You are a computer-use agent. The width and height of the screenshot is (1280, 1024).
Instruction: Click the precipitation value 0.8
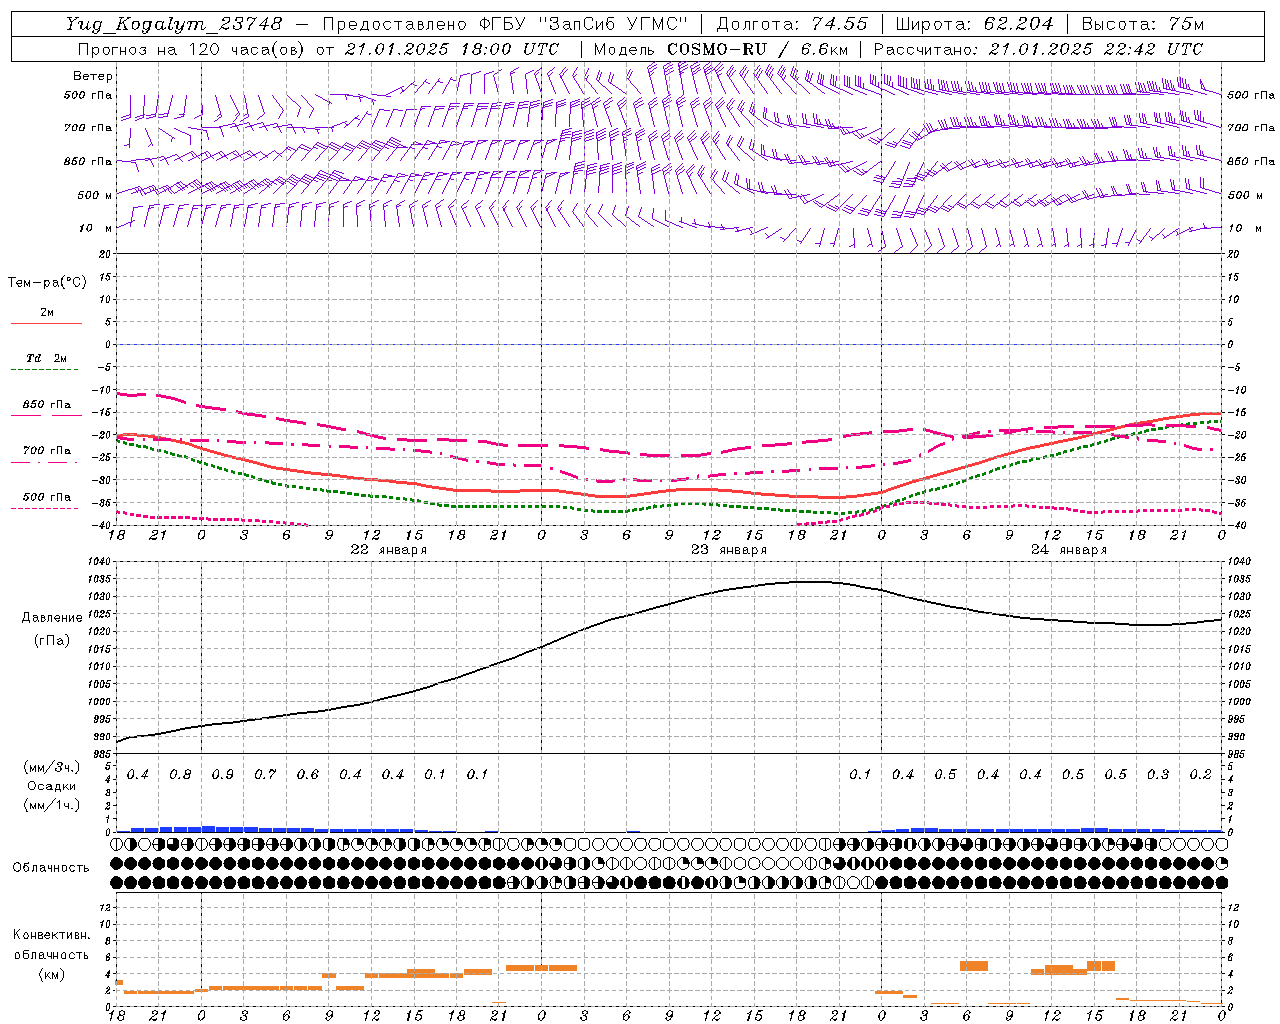[x=180, y=775]
